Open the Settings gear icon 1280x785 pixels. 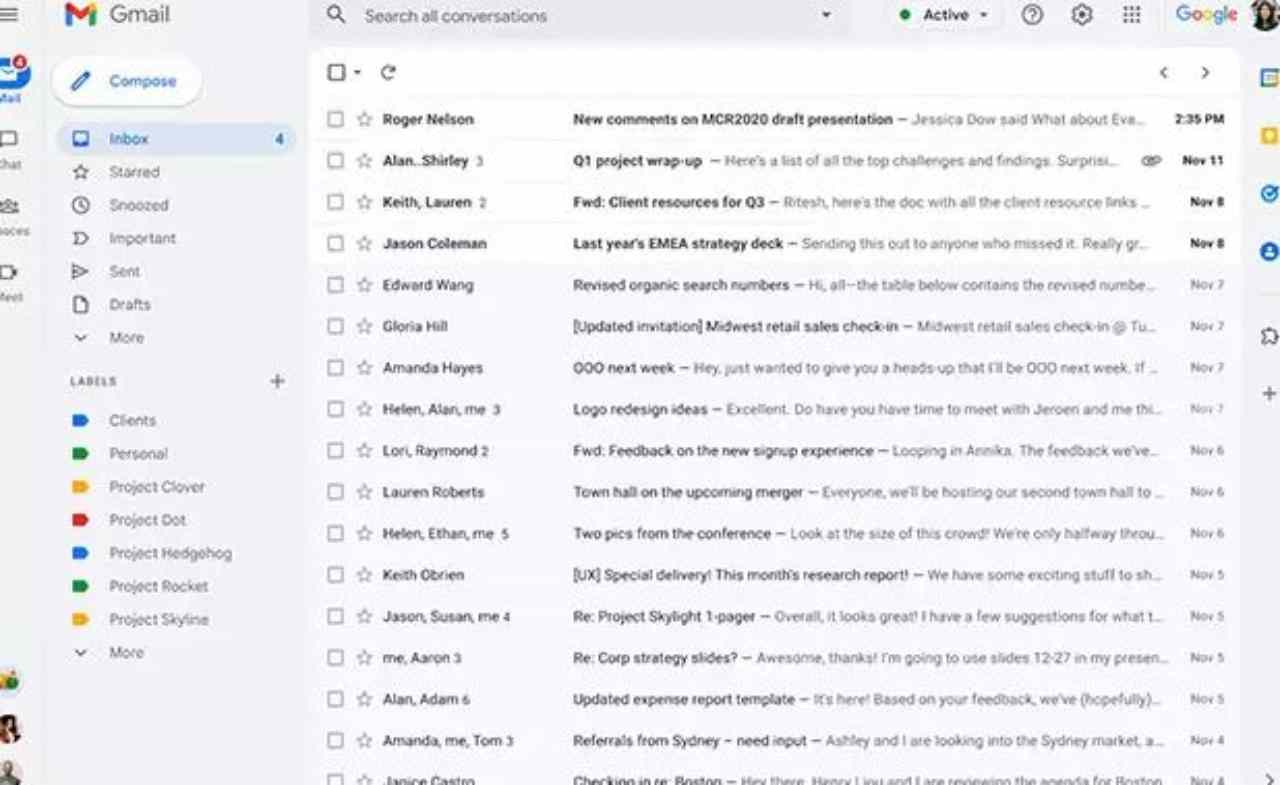tap(1081, 15)
